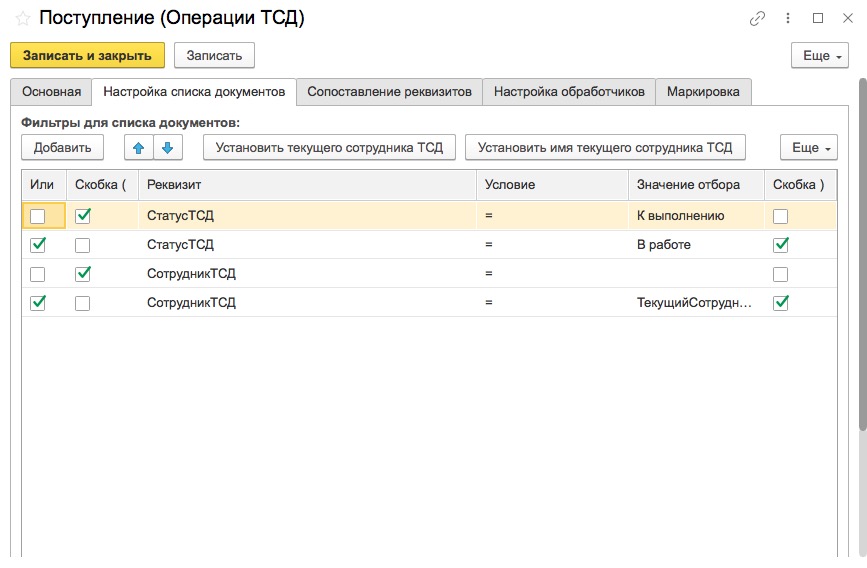Go to Настройка обработчиков tab
867x568 pixels.
point(569,92)
